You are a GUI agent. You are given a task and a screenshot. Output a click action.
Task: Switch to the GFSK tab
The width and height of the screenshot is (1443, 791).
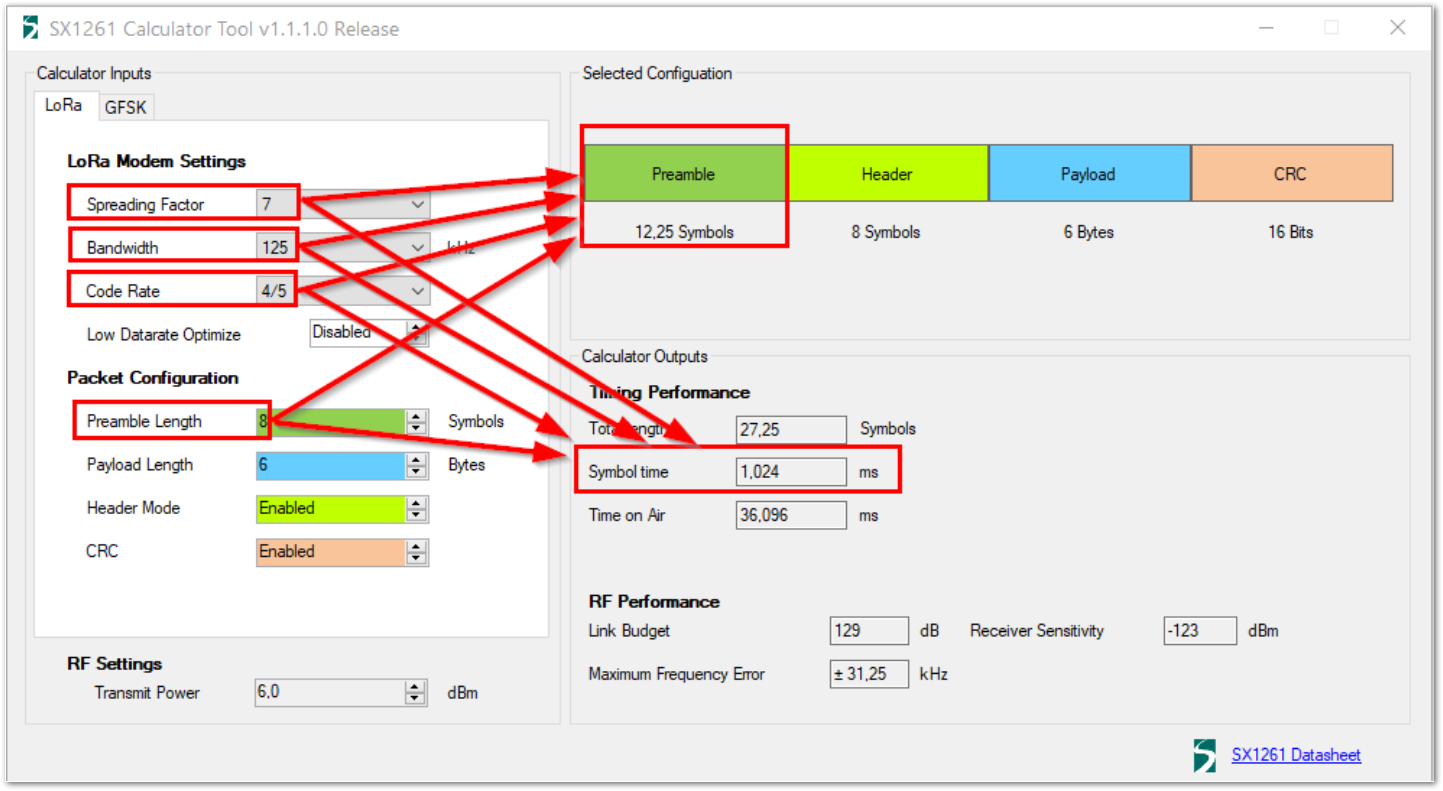click(126, 107)
